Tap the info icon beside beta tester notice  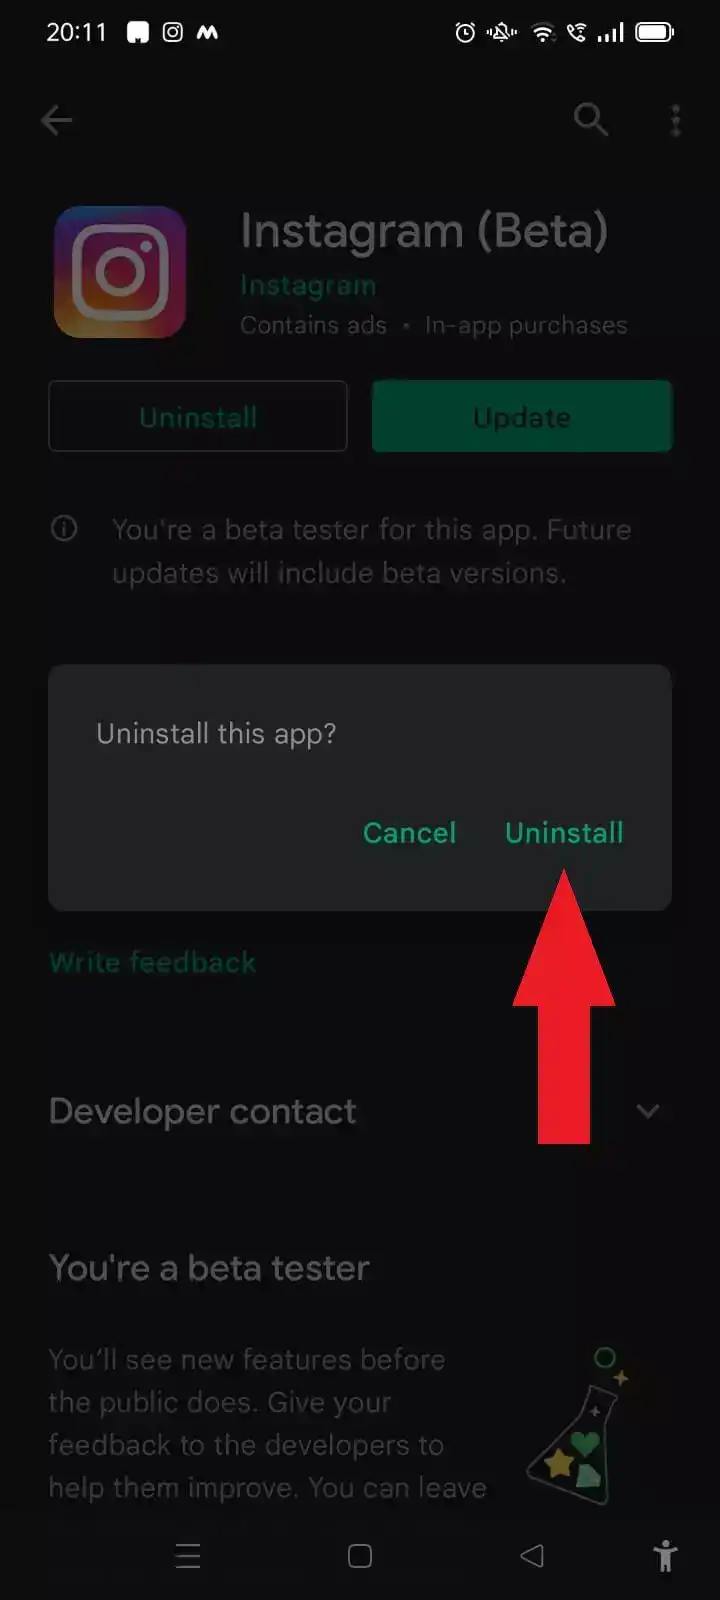(x=64, y=528)
